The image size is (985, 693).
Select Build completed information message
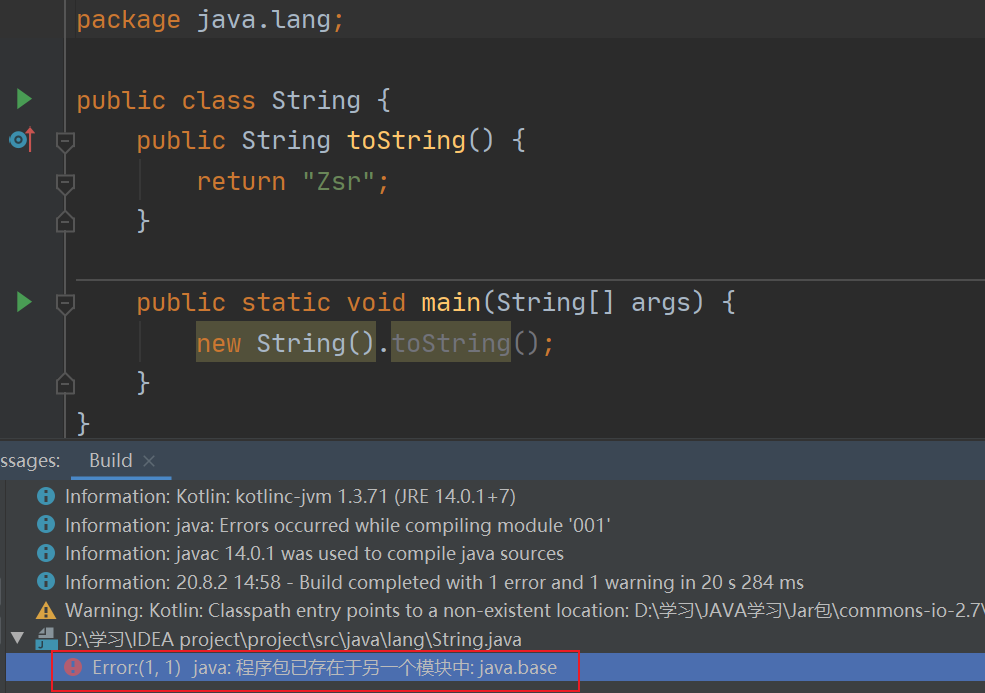tap(434, 582)
